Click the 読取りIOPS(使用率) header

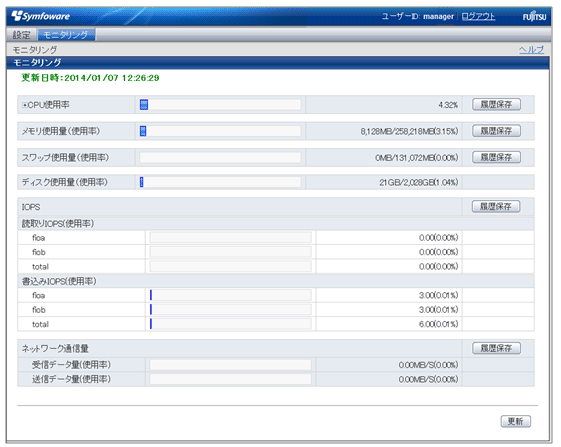[58, 224]
